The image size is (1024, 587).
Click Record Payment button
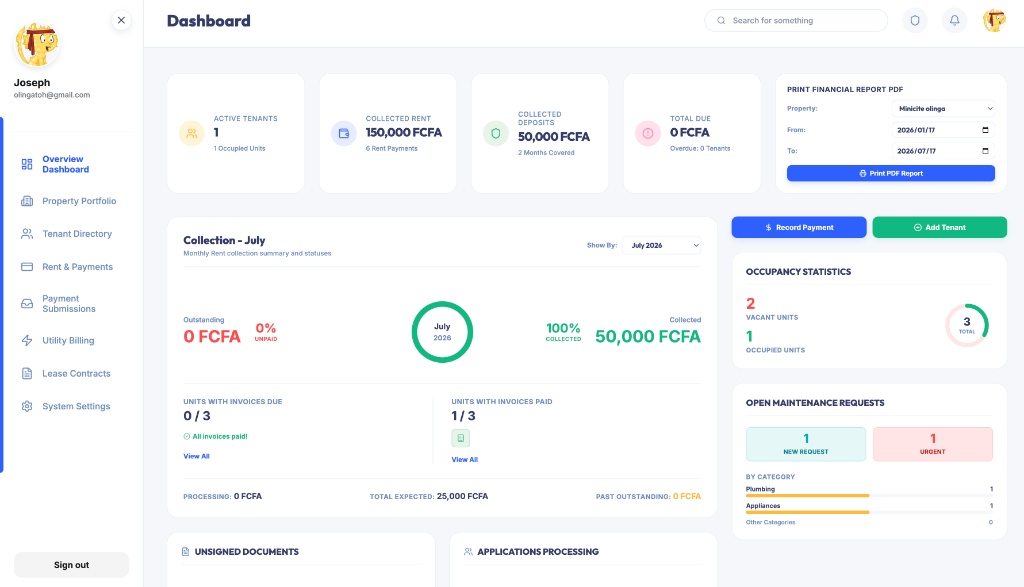799,227
